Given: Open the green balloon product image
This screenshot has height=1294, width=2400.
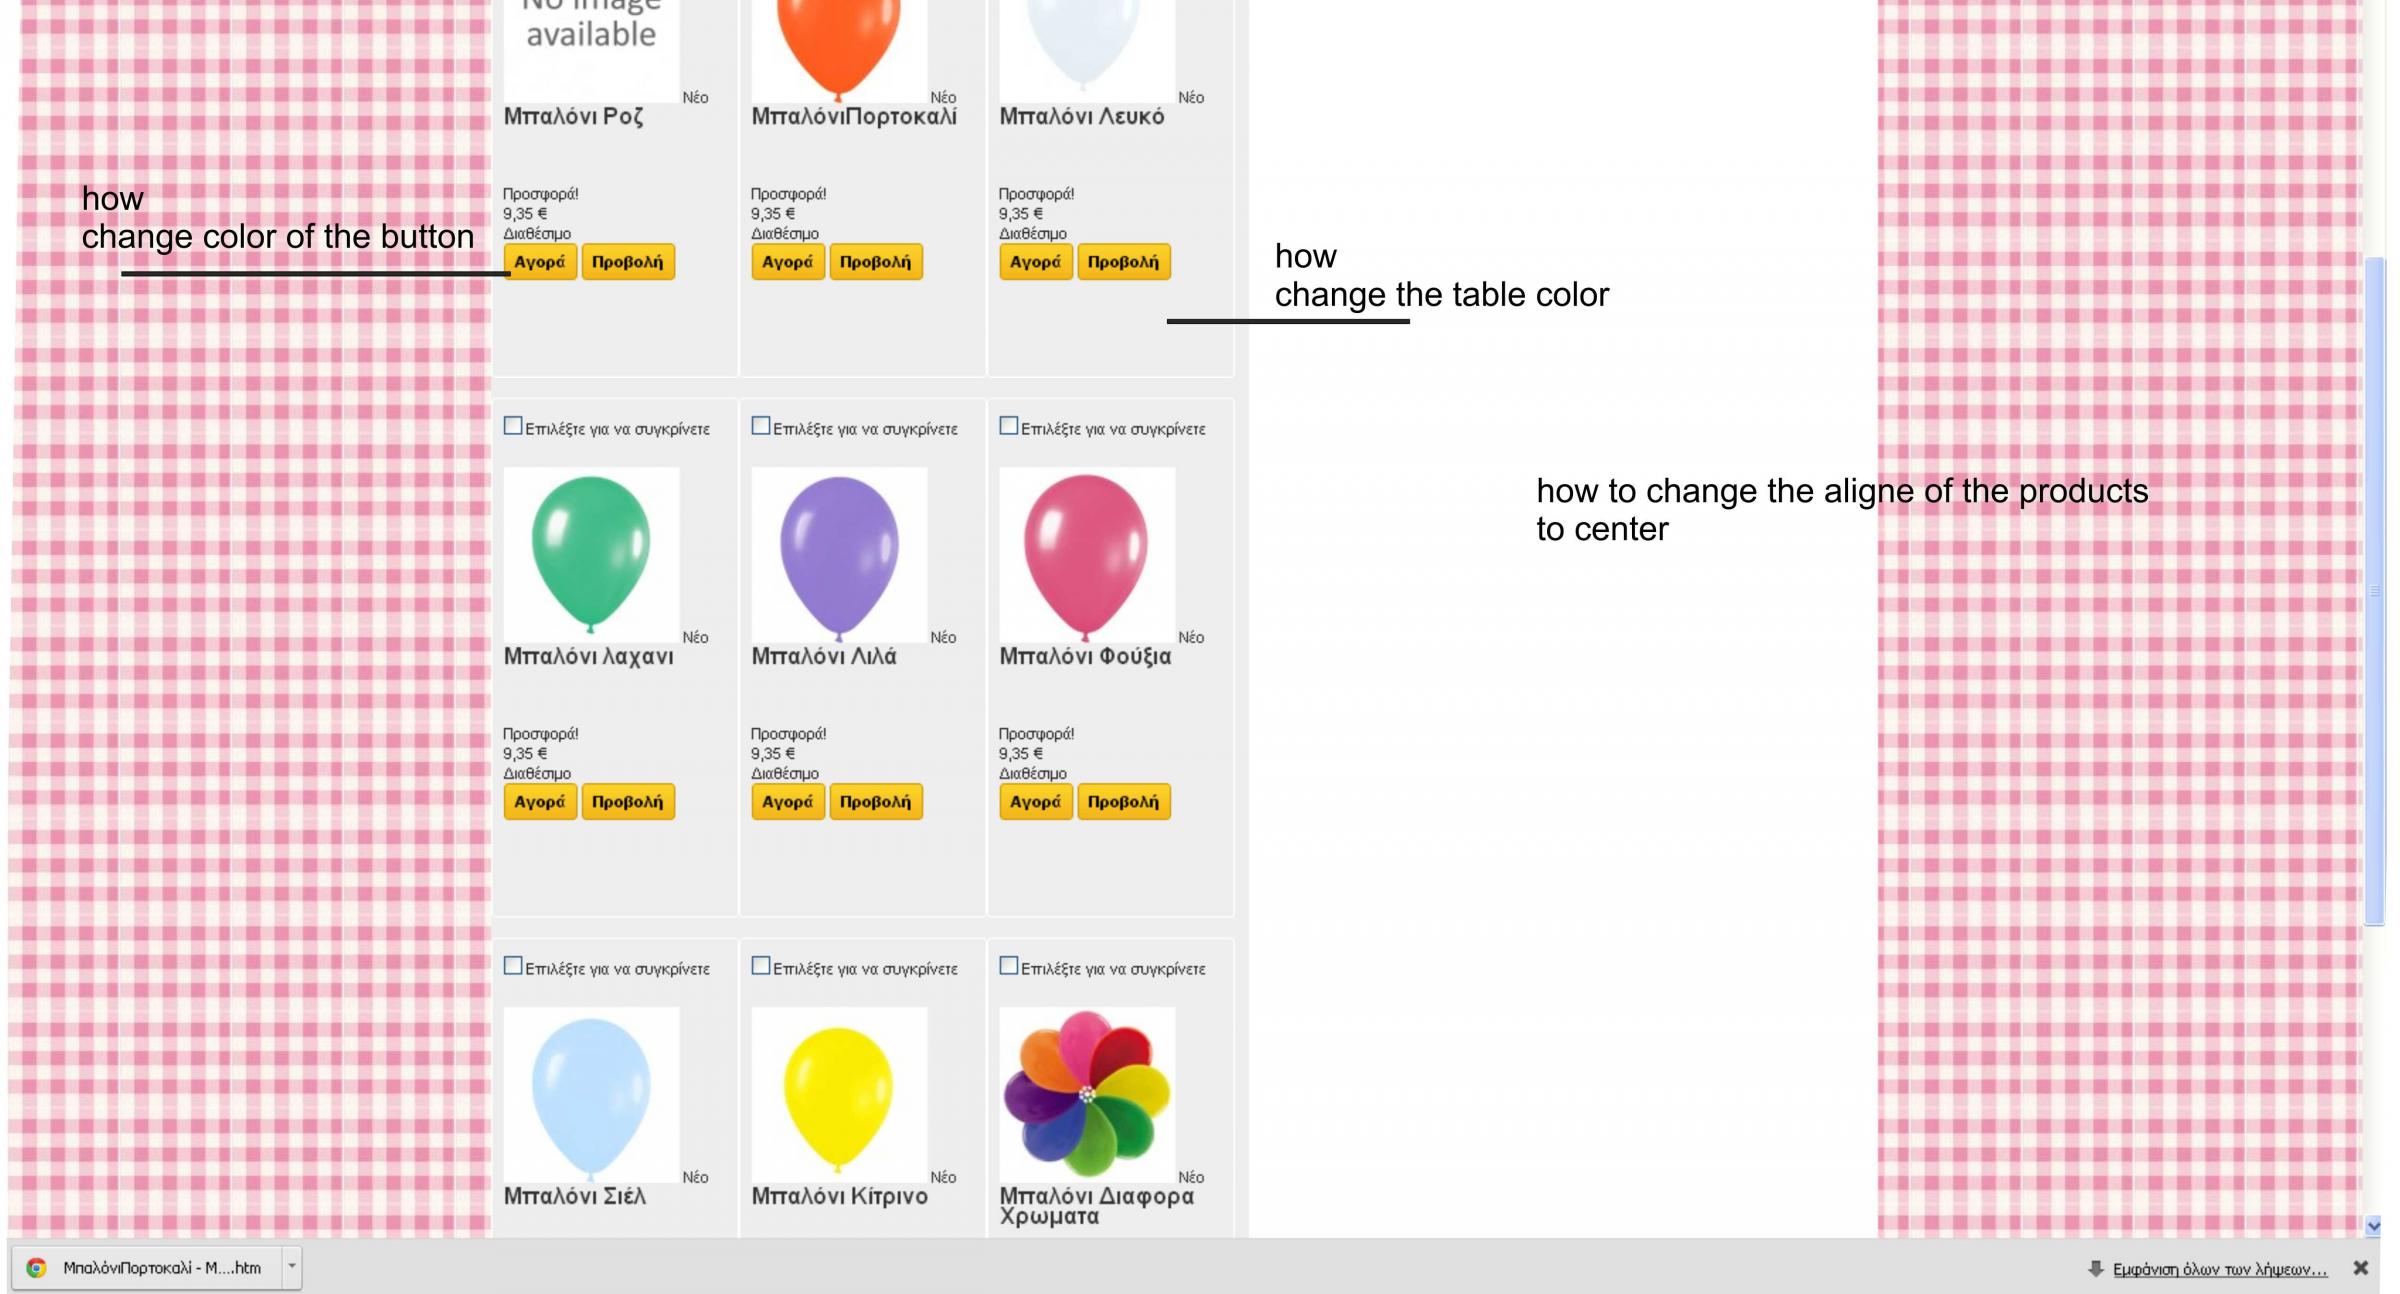Looking at the screenshot, I should tap(591, 555).
